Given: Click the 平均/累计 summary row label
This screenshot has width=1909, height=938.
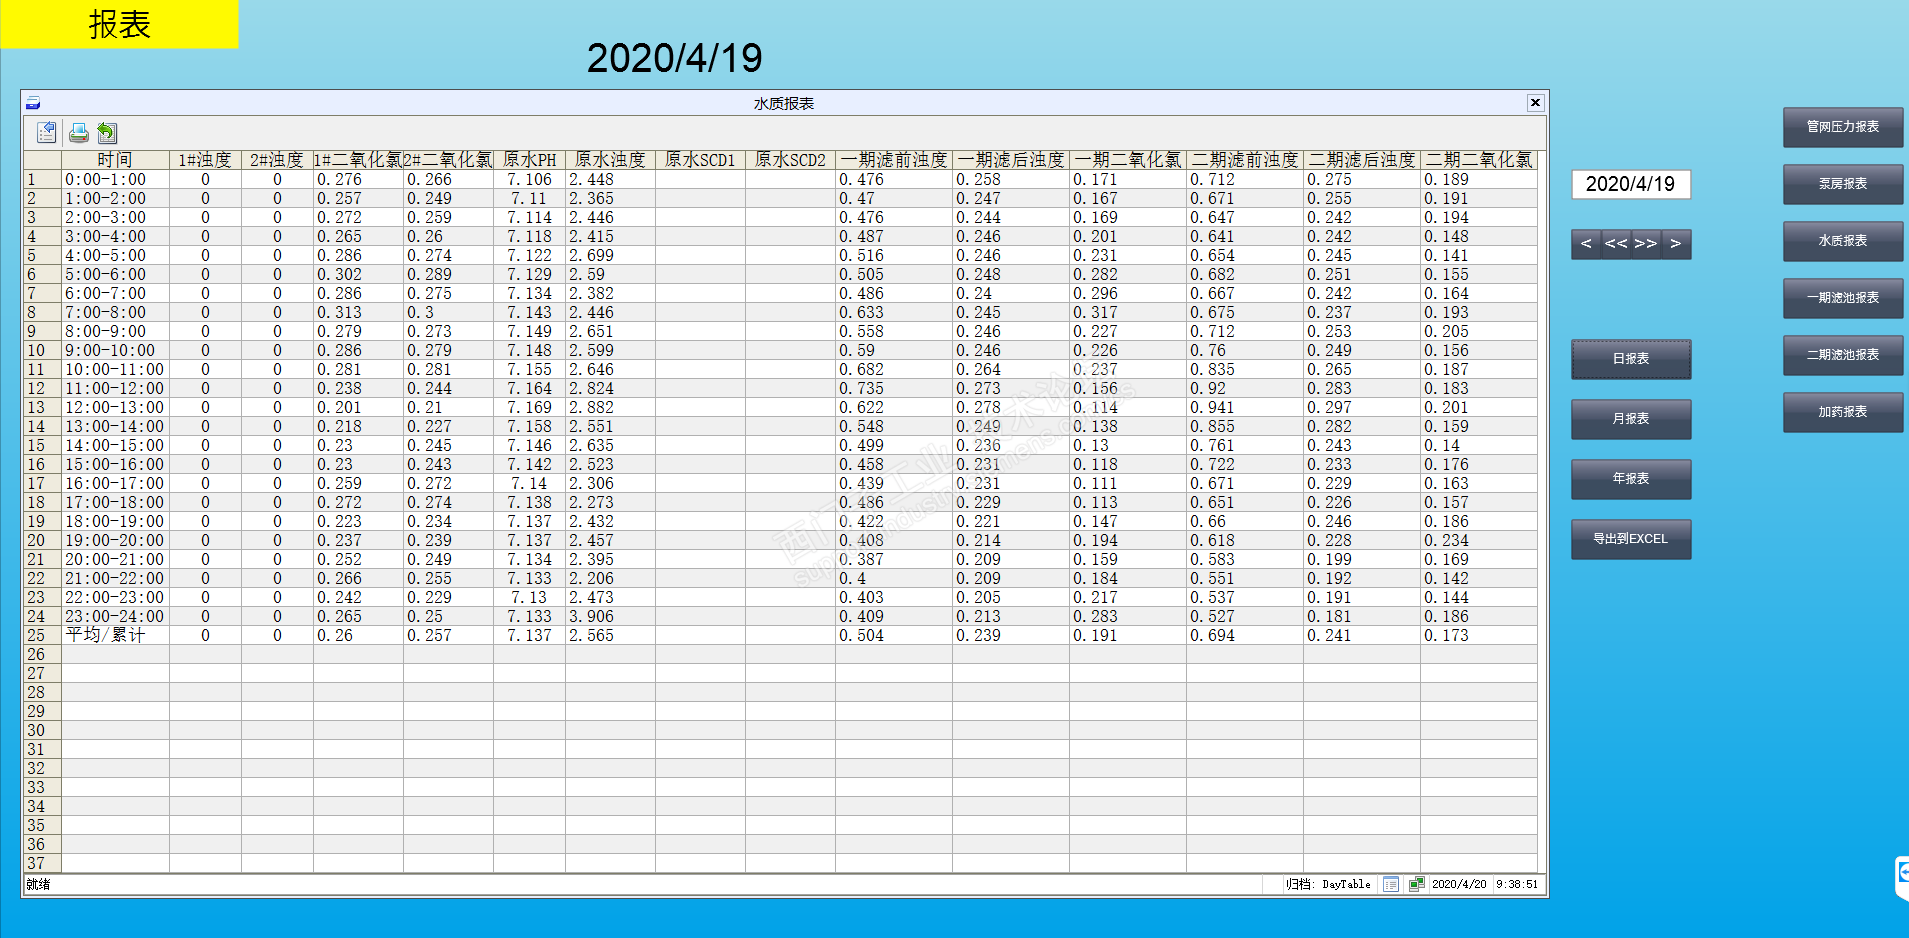Looking at the screenshot, I should click(115, 636).
